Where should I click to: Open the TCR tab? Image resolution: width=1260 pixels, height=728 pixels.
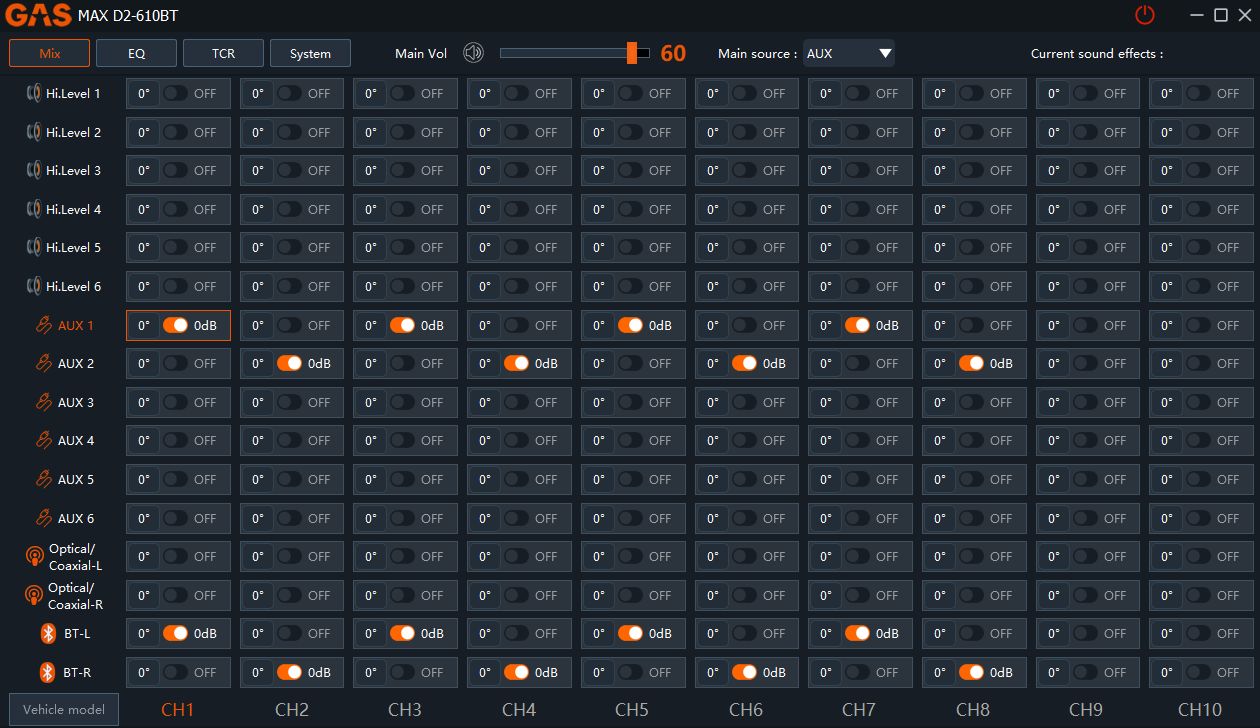click(223, 53)
